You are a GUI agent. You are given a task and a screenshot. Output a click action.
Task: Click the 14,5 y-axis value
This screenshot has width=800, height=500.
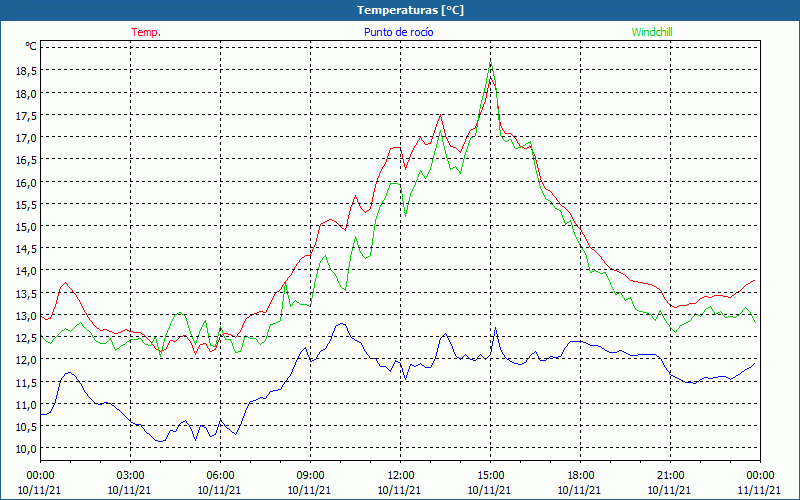(x=26, y=249)
